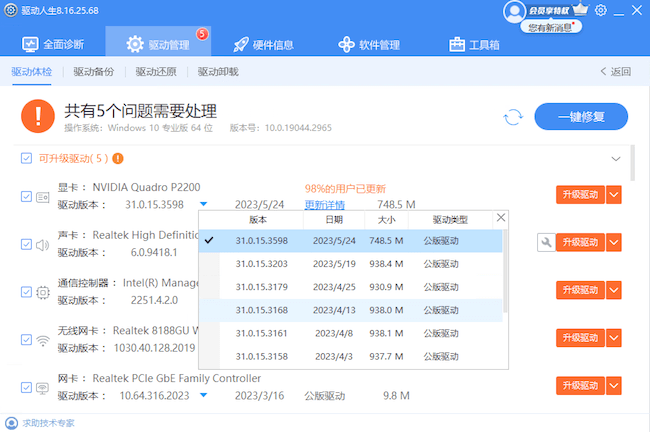Click 升级驱动 for Realtek PCIe network card
Screen dimensions: 650x432
coord(580,386)
